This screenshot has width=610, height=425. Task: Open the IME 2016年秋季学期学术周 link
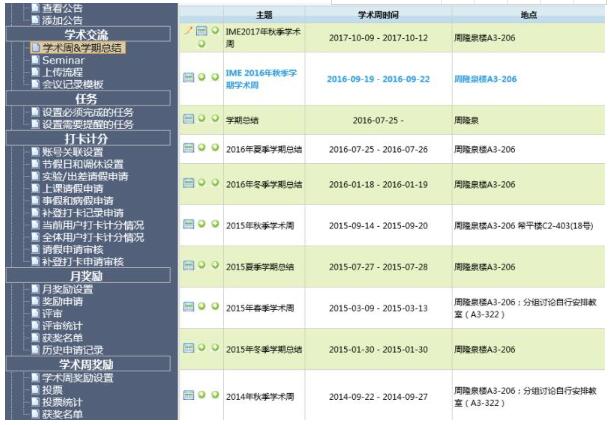[262, 78]
